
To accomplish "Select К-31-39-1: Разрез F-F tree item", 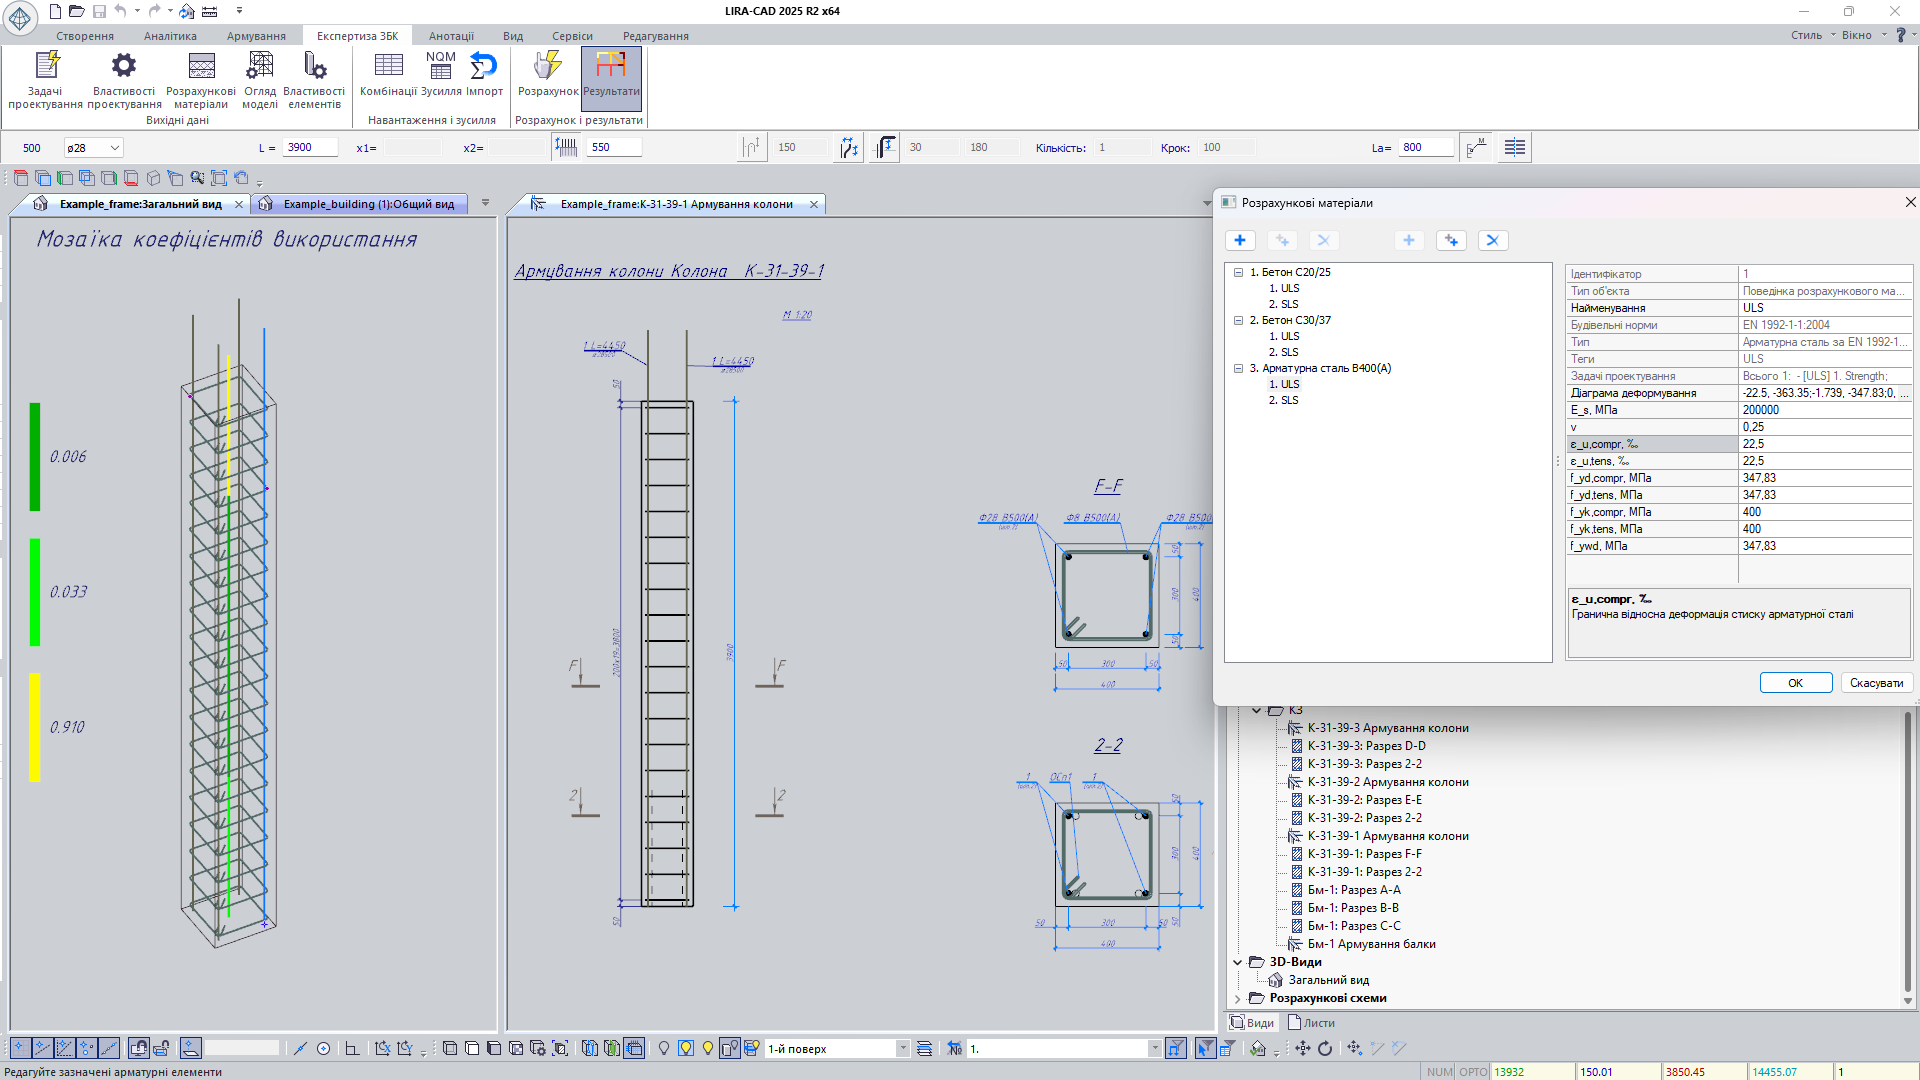I will point(1364,854).
